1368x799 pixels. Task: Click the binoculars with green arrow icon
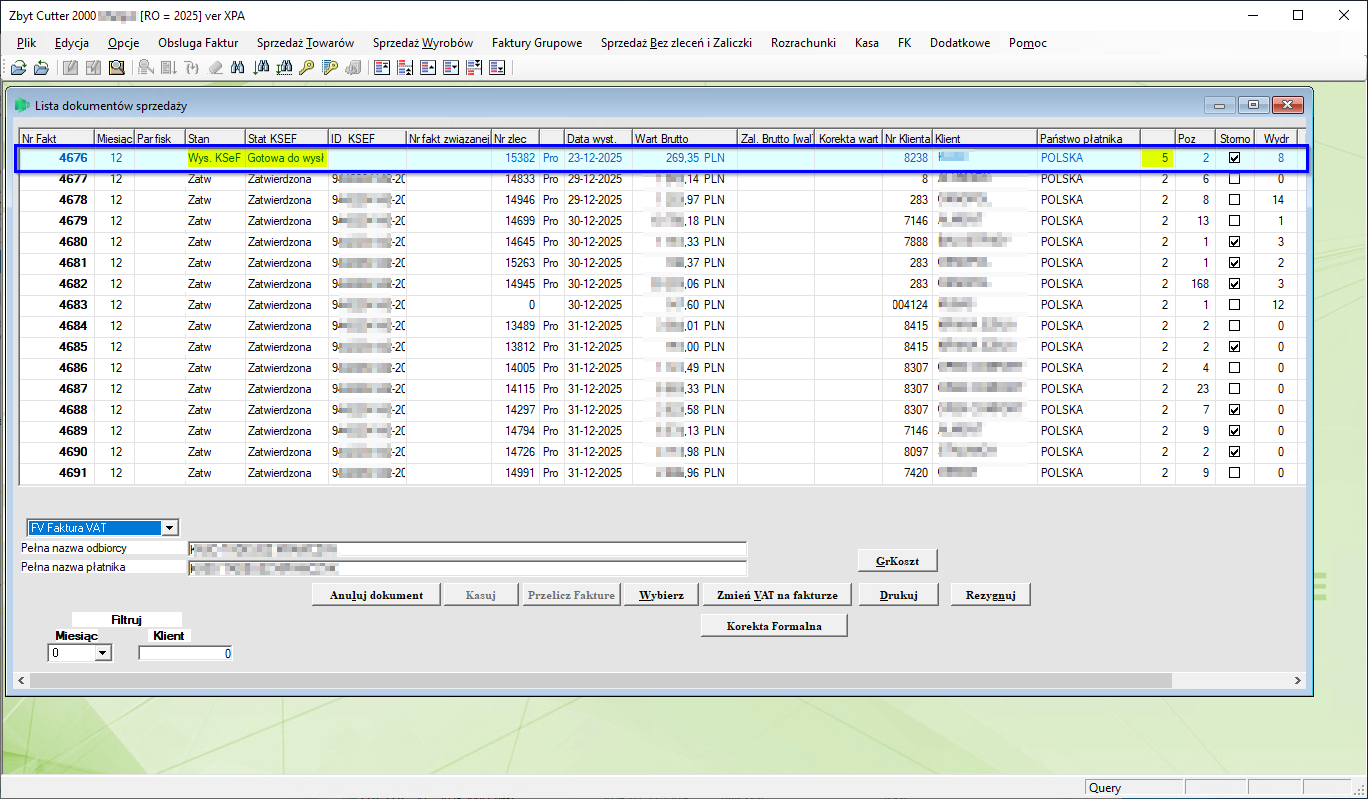(261, 68)
